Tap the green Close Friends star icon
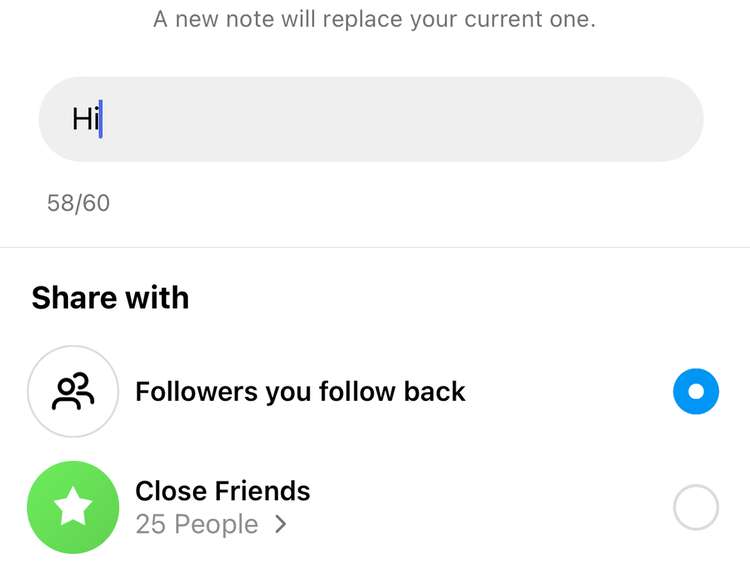This screenshot has width=750, height=580. (x=73, y=507)
